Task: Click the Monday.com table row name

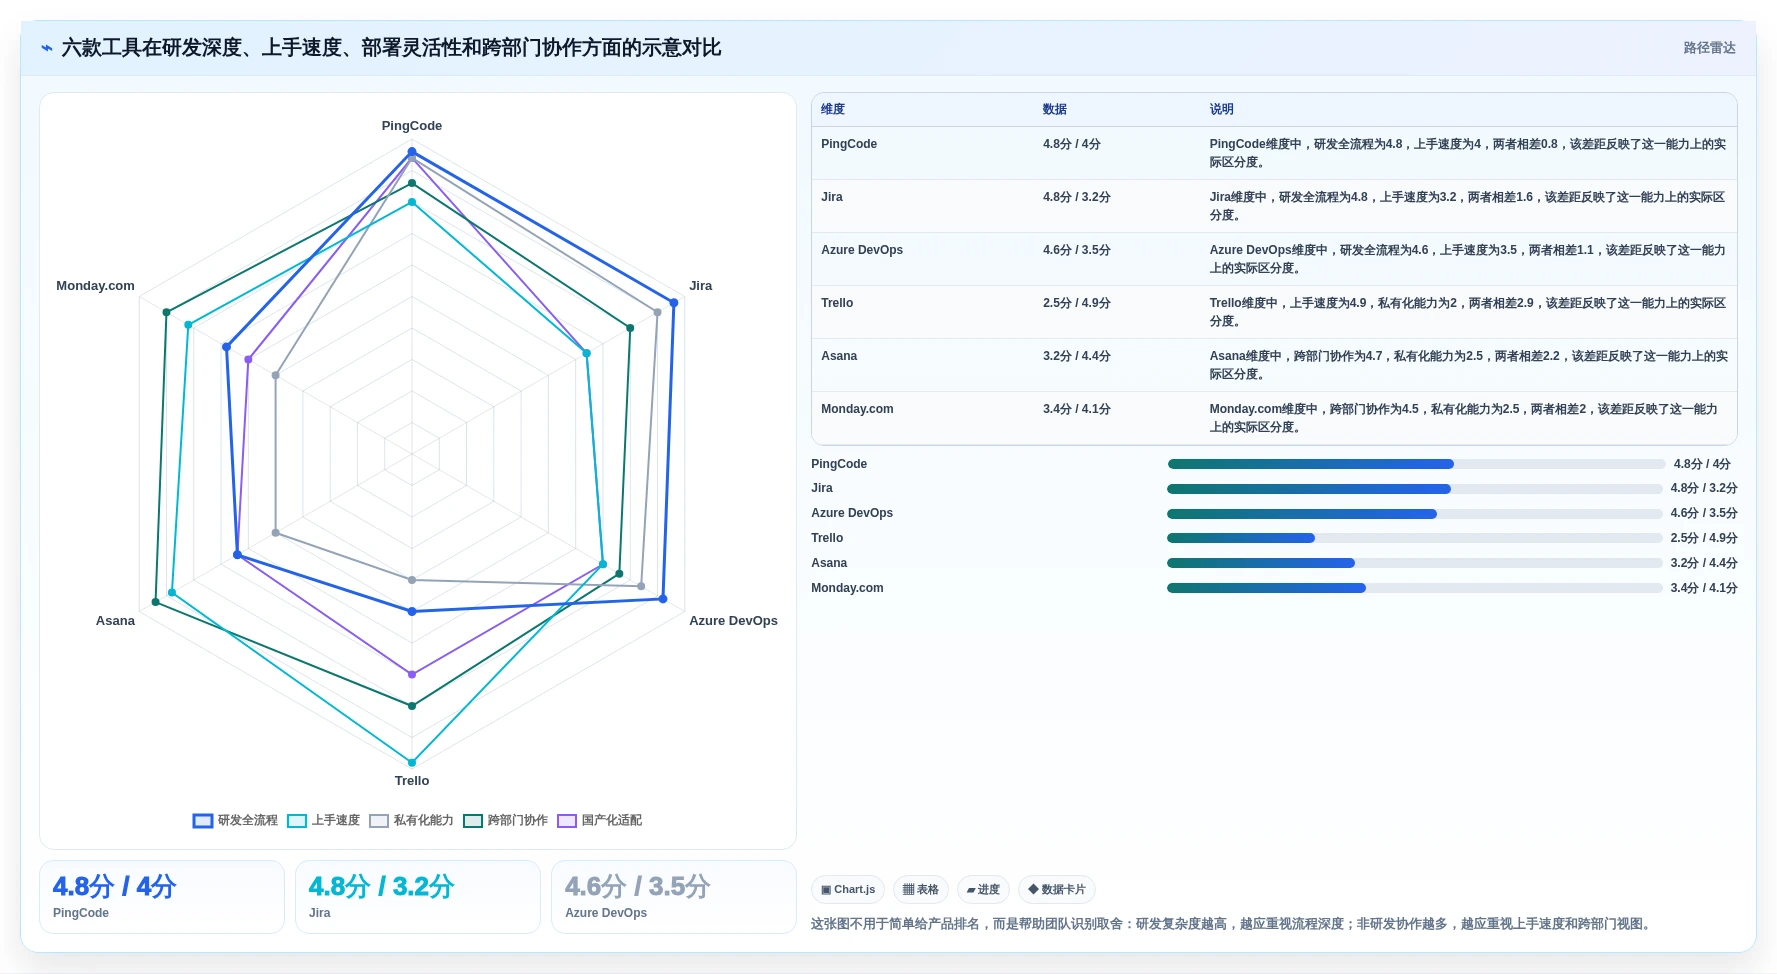Action: coord(857,409)
